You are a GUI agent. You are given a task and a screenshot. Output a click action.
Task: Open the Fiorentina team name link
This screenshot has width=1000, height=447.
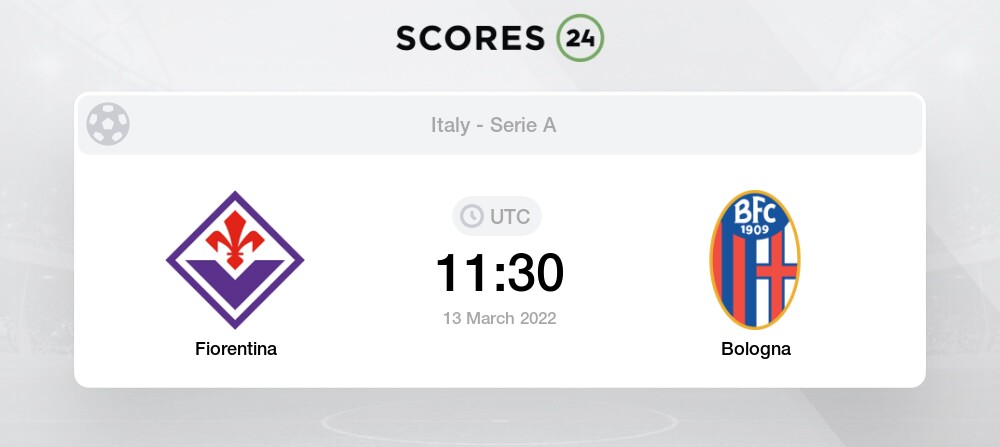236,349
